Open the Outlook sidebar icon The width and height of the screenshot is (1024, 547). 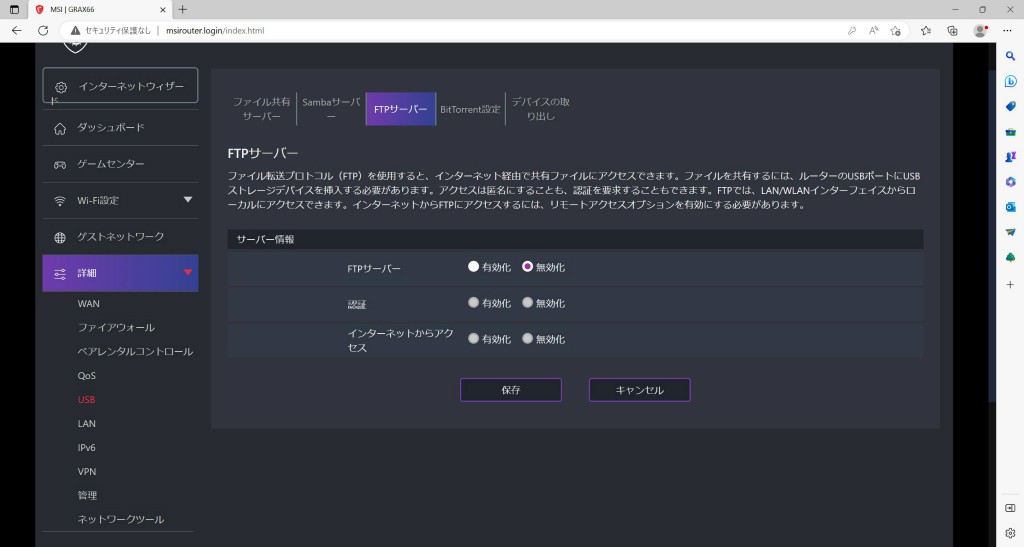point(1010,207)
